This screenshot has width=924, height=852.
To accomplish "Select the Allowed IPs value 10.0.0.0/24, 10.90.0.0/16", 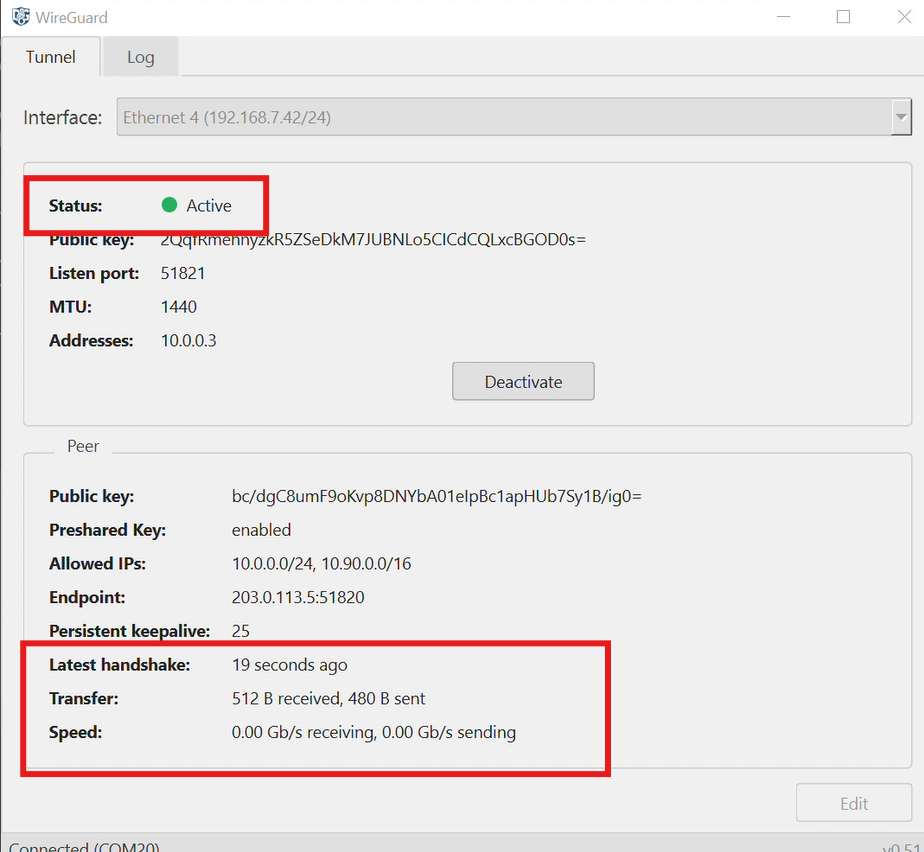I will click(x=321, y=564).
